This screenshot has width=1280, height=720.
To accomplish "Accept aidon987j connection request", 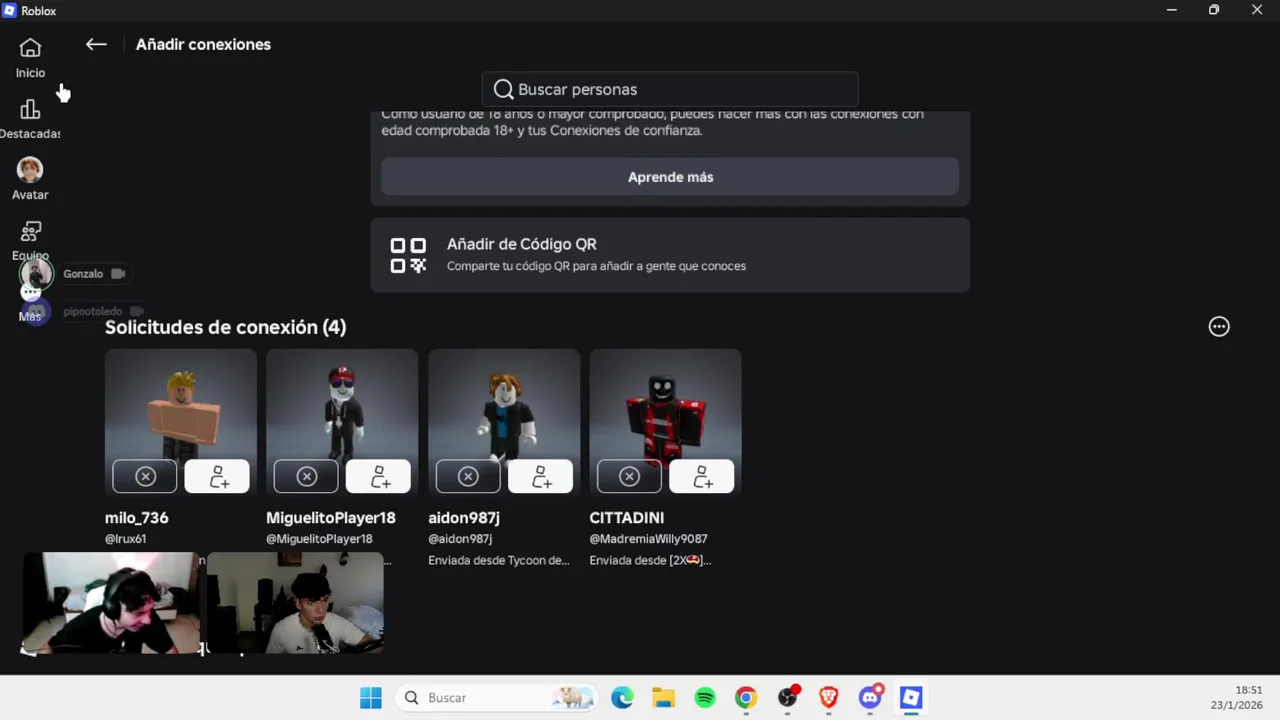I will tap(540, 477).
